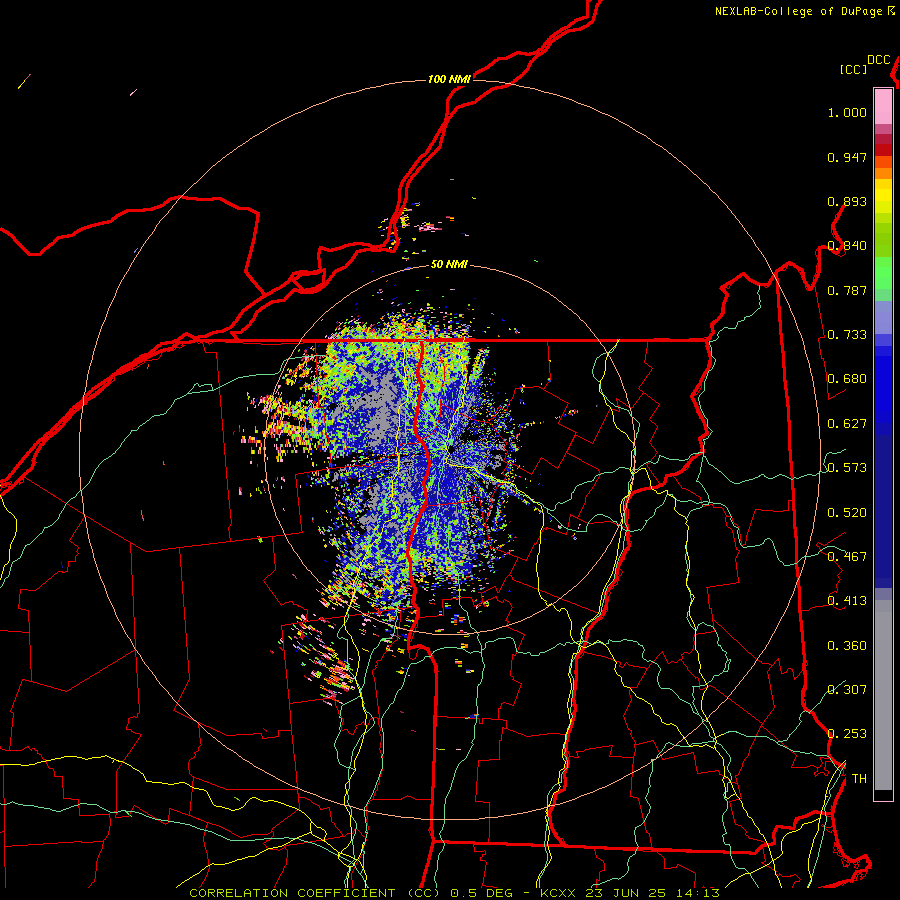Click the 0.413 scale value

(x=847, y=601)
